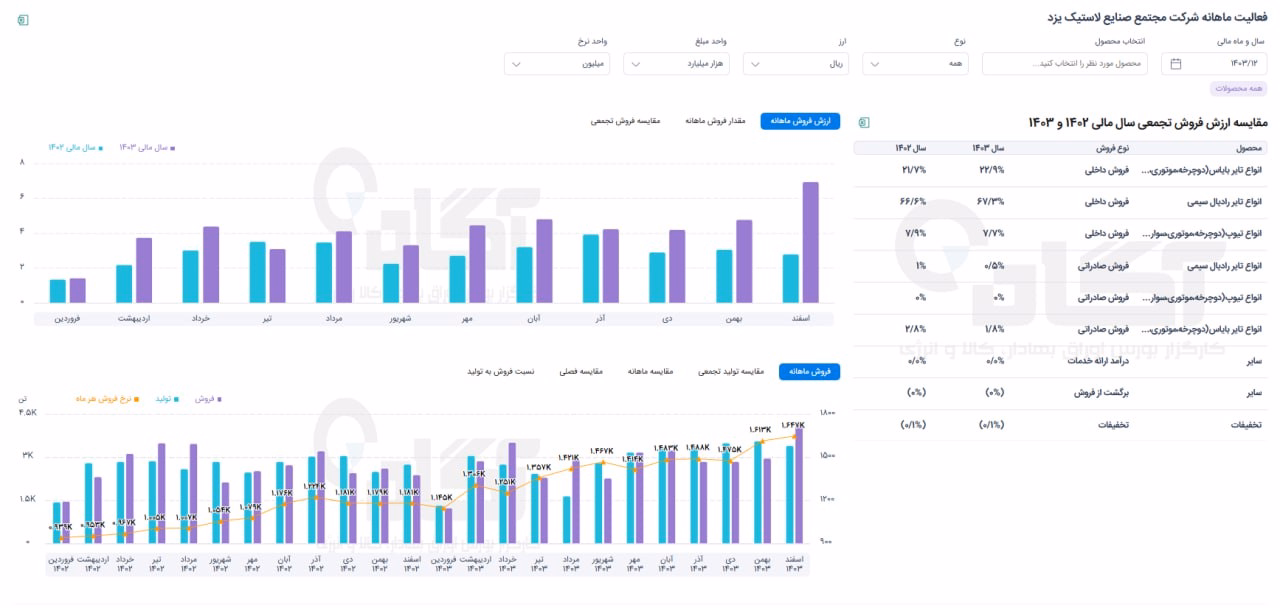This screenshot has height=608, width=1280.
Task: Click the ۶۶/۶% cell in the سال ۱۴۰۲ column
Action: 914,201
